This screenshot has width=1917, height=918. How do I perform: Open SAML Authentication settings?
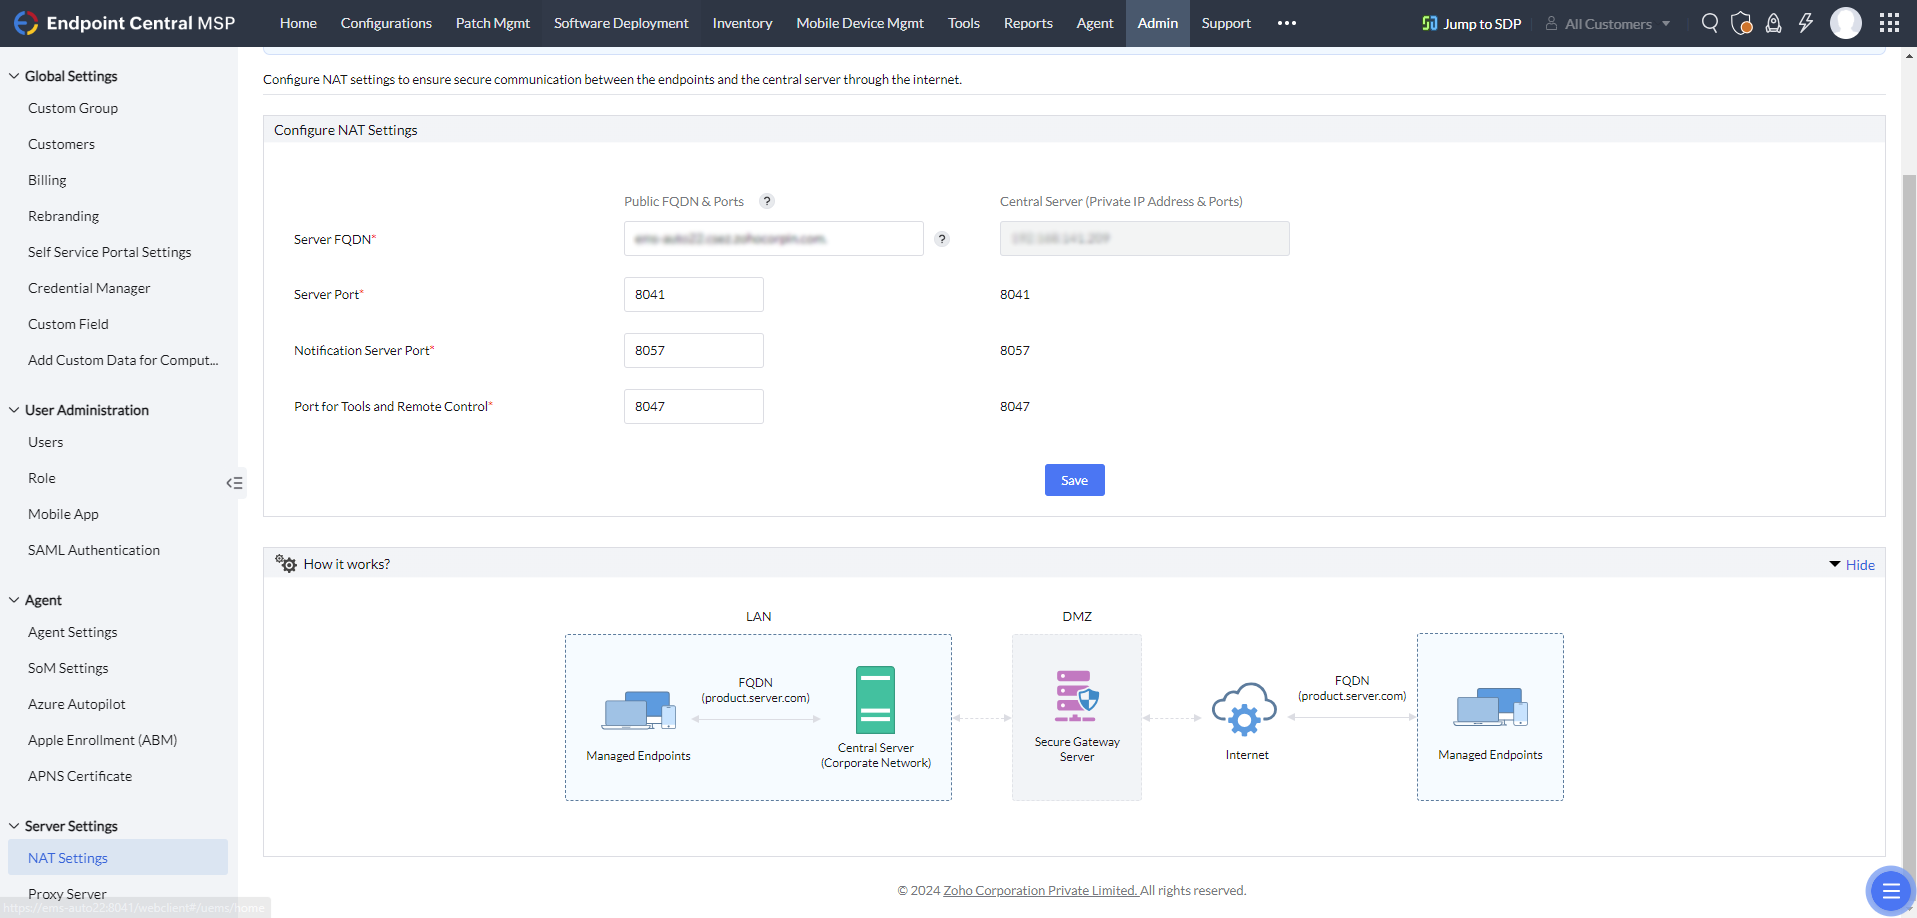click(x=94, y=550)
